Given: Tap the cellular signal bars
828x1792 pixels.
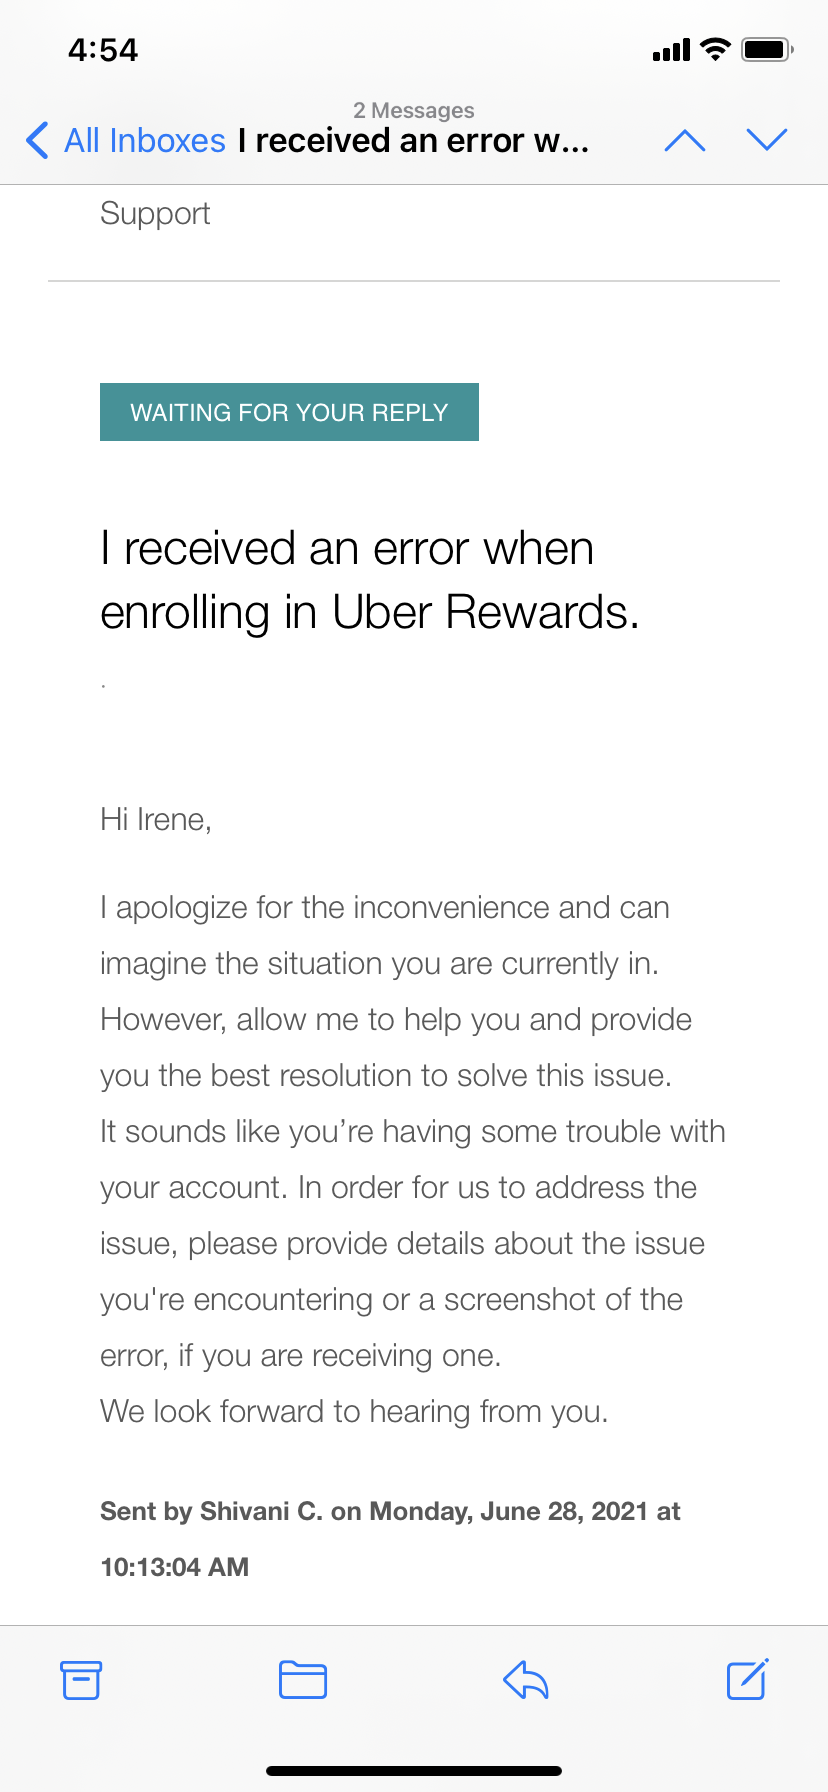Looking at the screenshot, I should tap(671, 50).
